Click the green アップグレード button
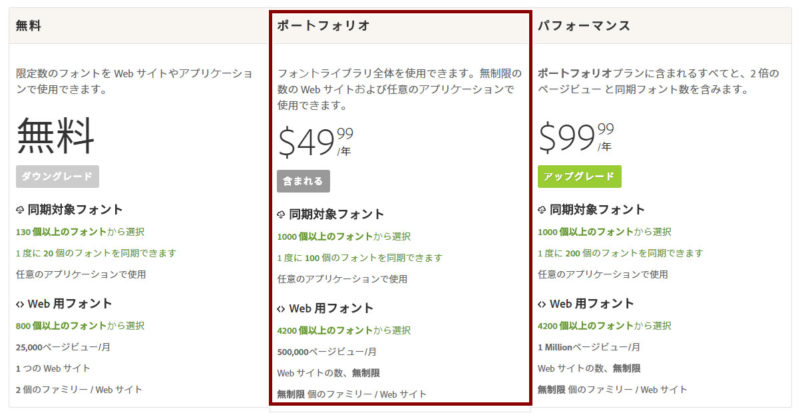 click(579, 177)
